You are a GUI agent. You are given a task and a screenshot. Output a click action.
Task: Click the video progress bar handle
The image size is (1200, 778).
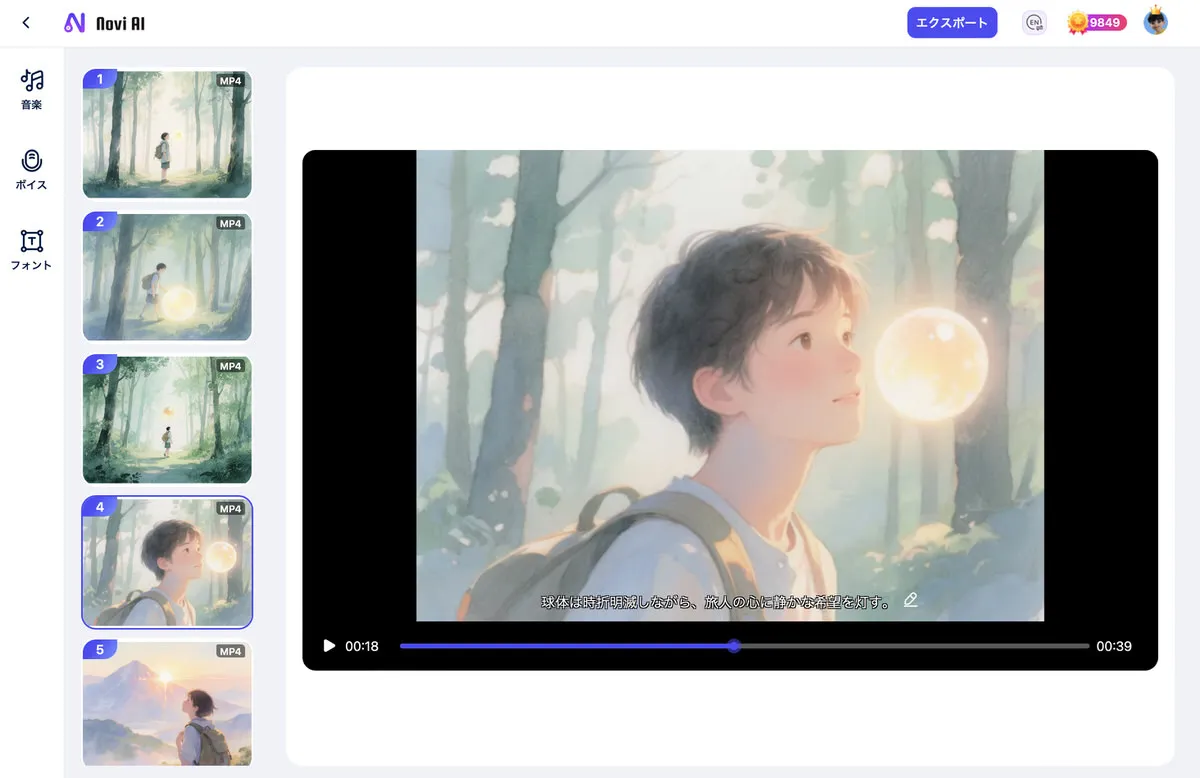tap(734, 646)
